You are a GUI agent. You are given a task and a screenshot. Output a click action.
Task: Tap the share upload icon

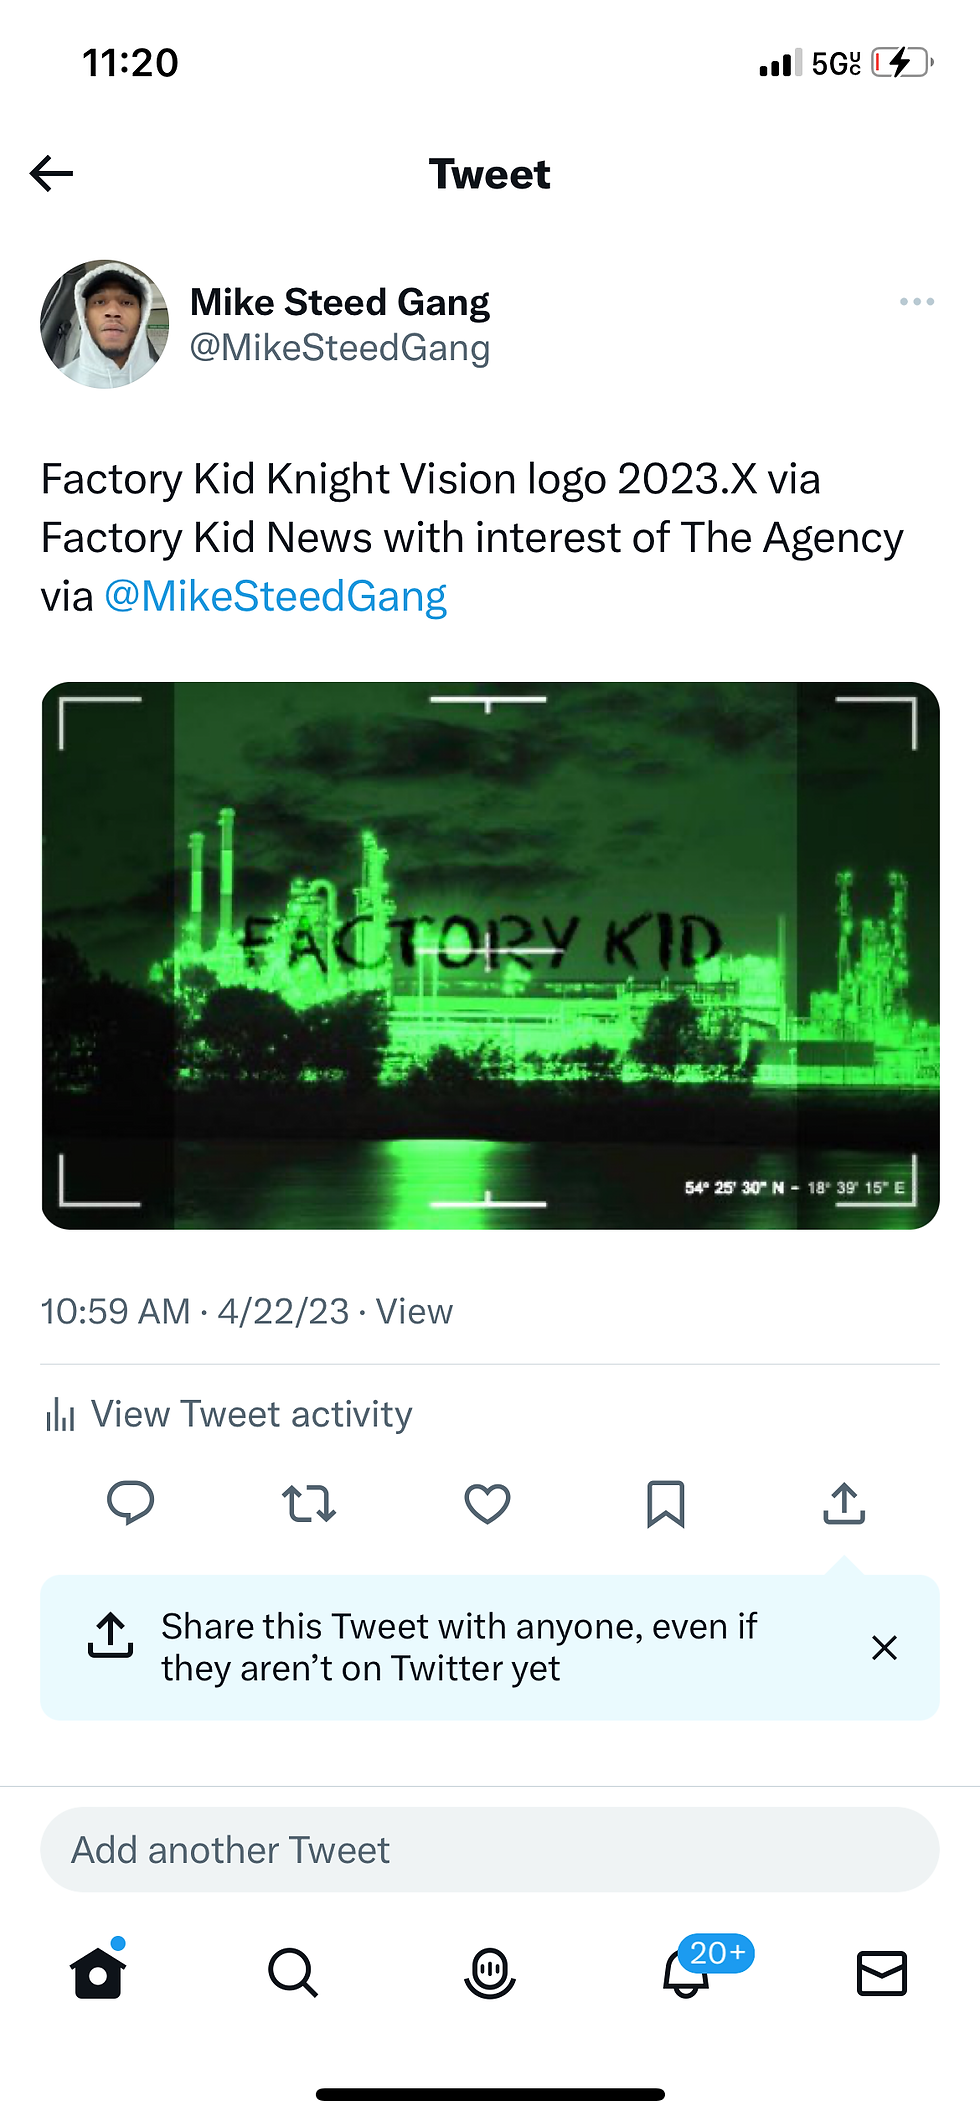[x=844, y=1503]
